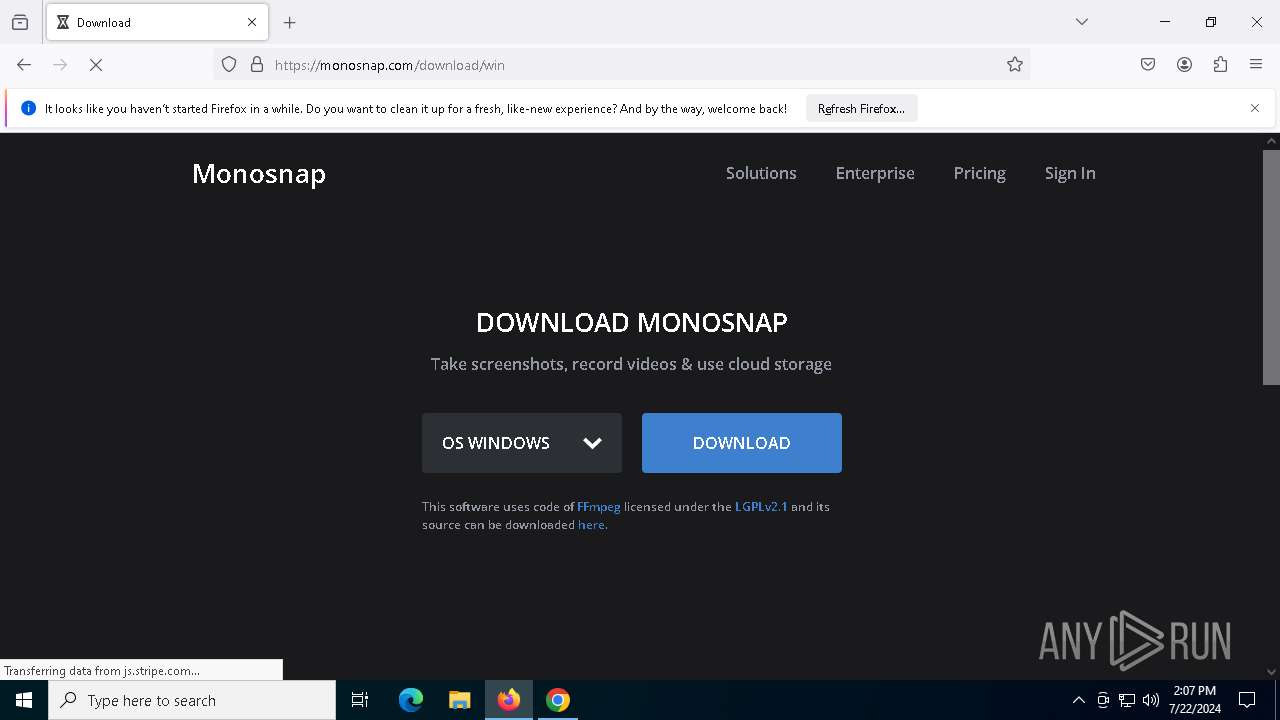The width and height of the screenshot is (1280, 720).
Task: Open the LGPLv2.1 license link
Action: 761,507
